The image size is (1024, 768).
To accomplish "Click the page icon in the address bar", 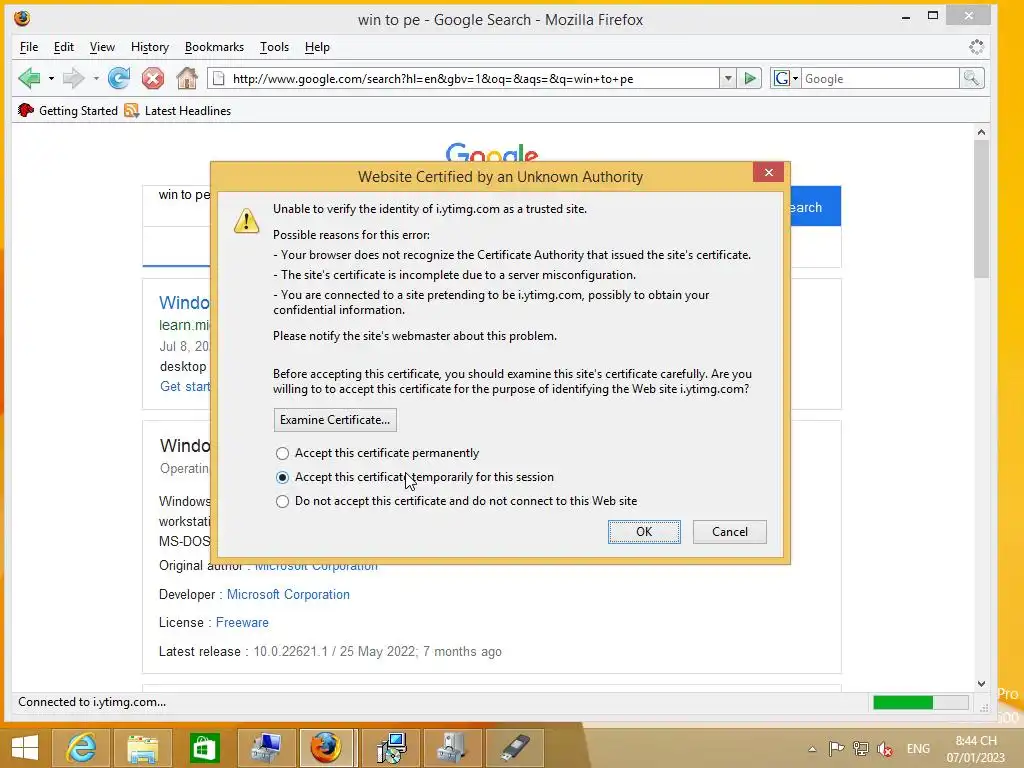I will (x=219, y=79).
